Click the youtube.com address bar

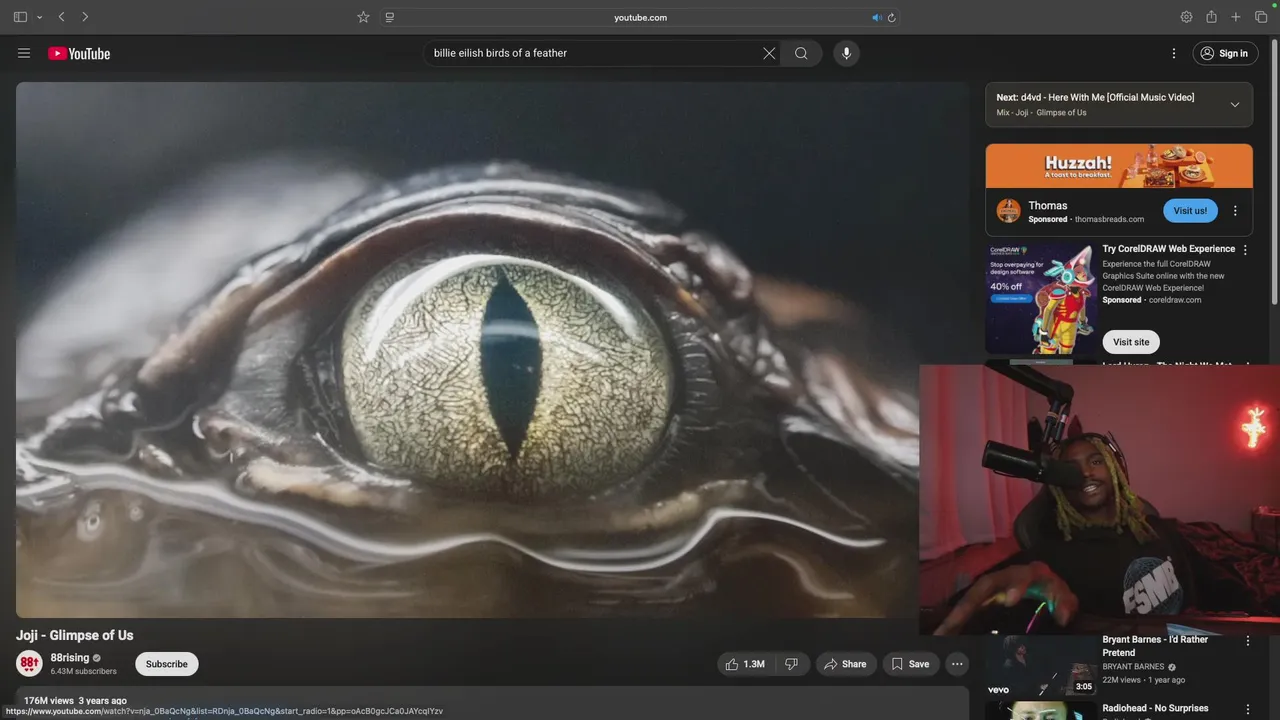pyautogui.click(x=640, y=17)
